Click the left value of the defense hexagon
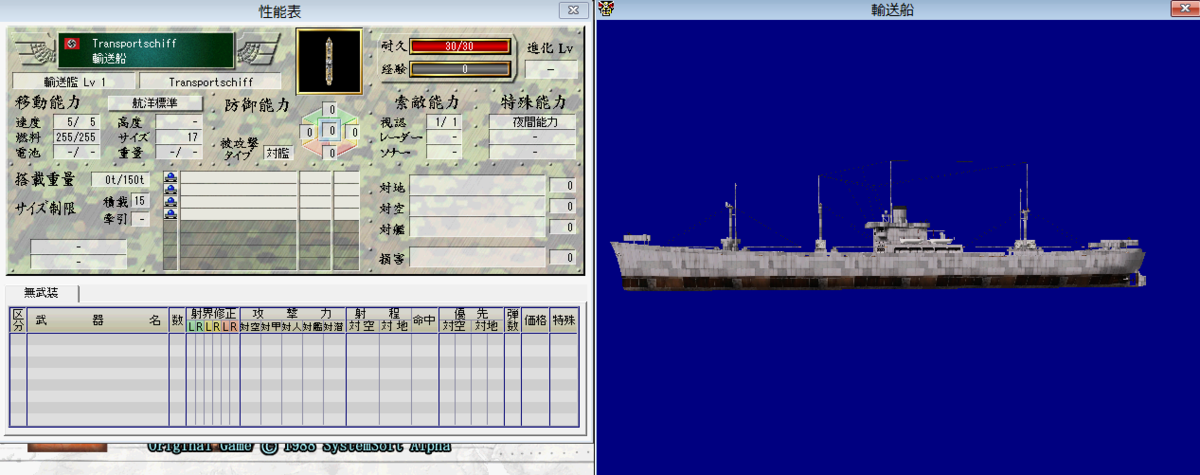The image size is (1200, 475). coord(310,131)
